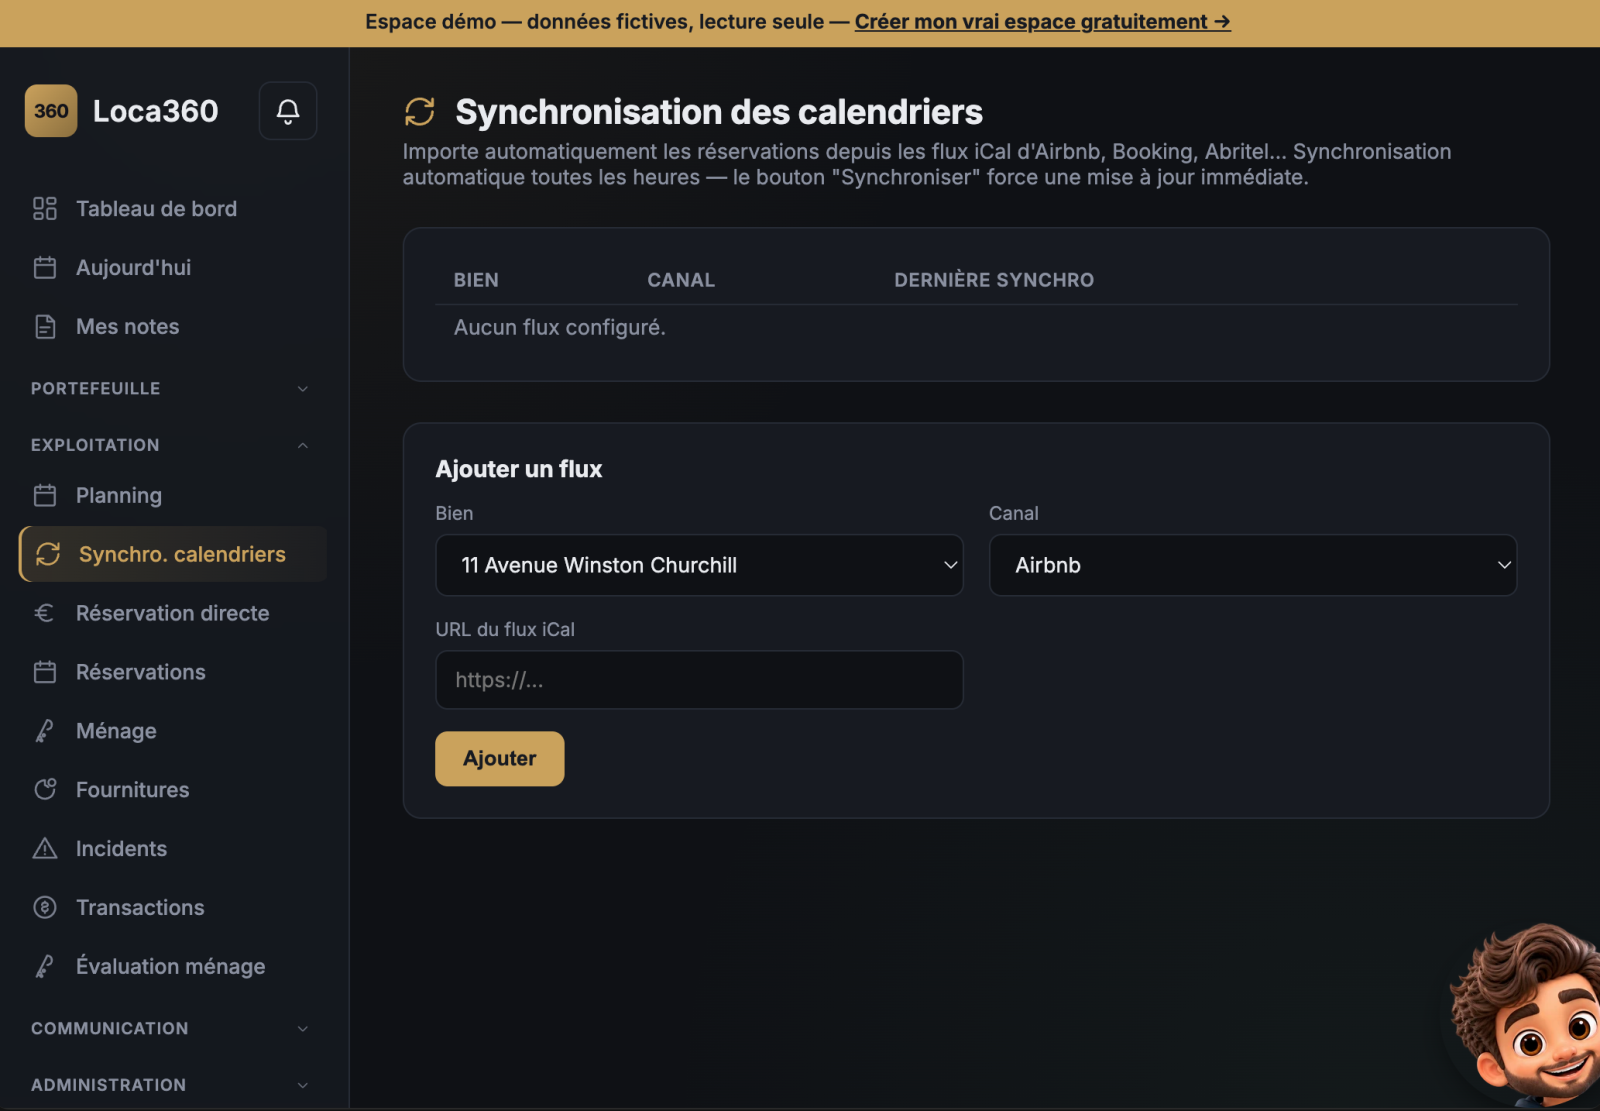Open the Bien dropdown

pos(699,565)
